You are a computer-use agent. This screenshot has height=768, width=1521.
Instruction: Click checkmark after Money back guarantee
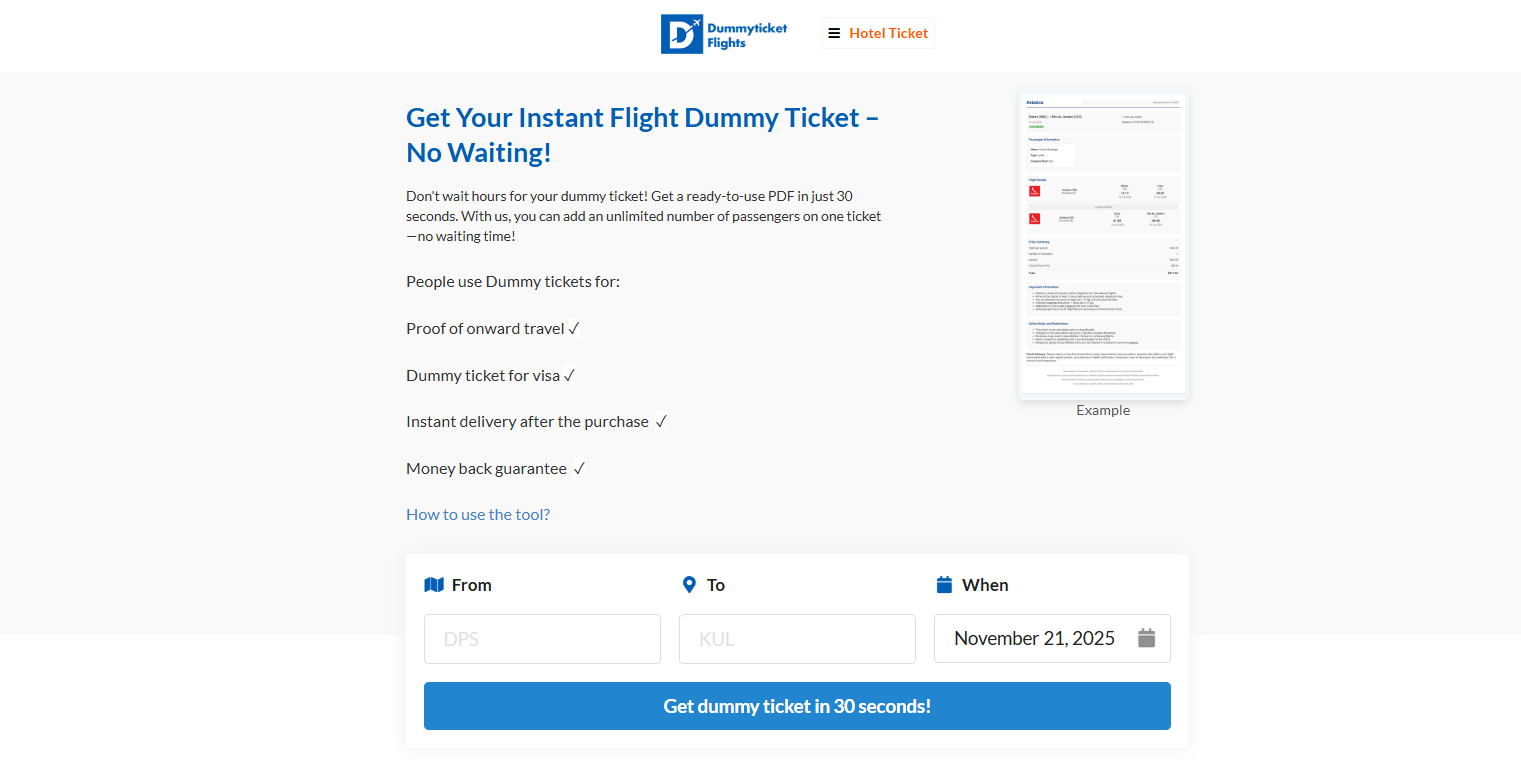click(579, 468)
